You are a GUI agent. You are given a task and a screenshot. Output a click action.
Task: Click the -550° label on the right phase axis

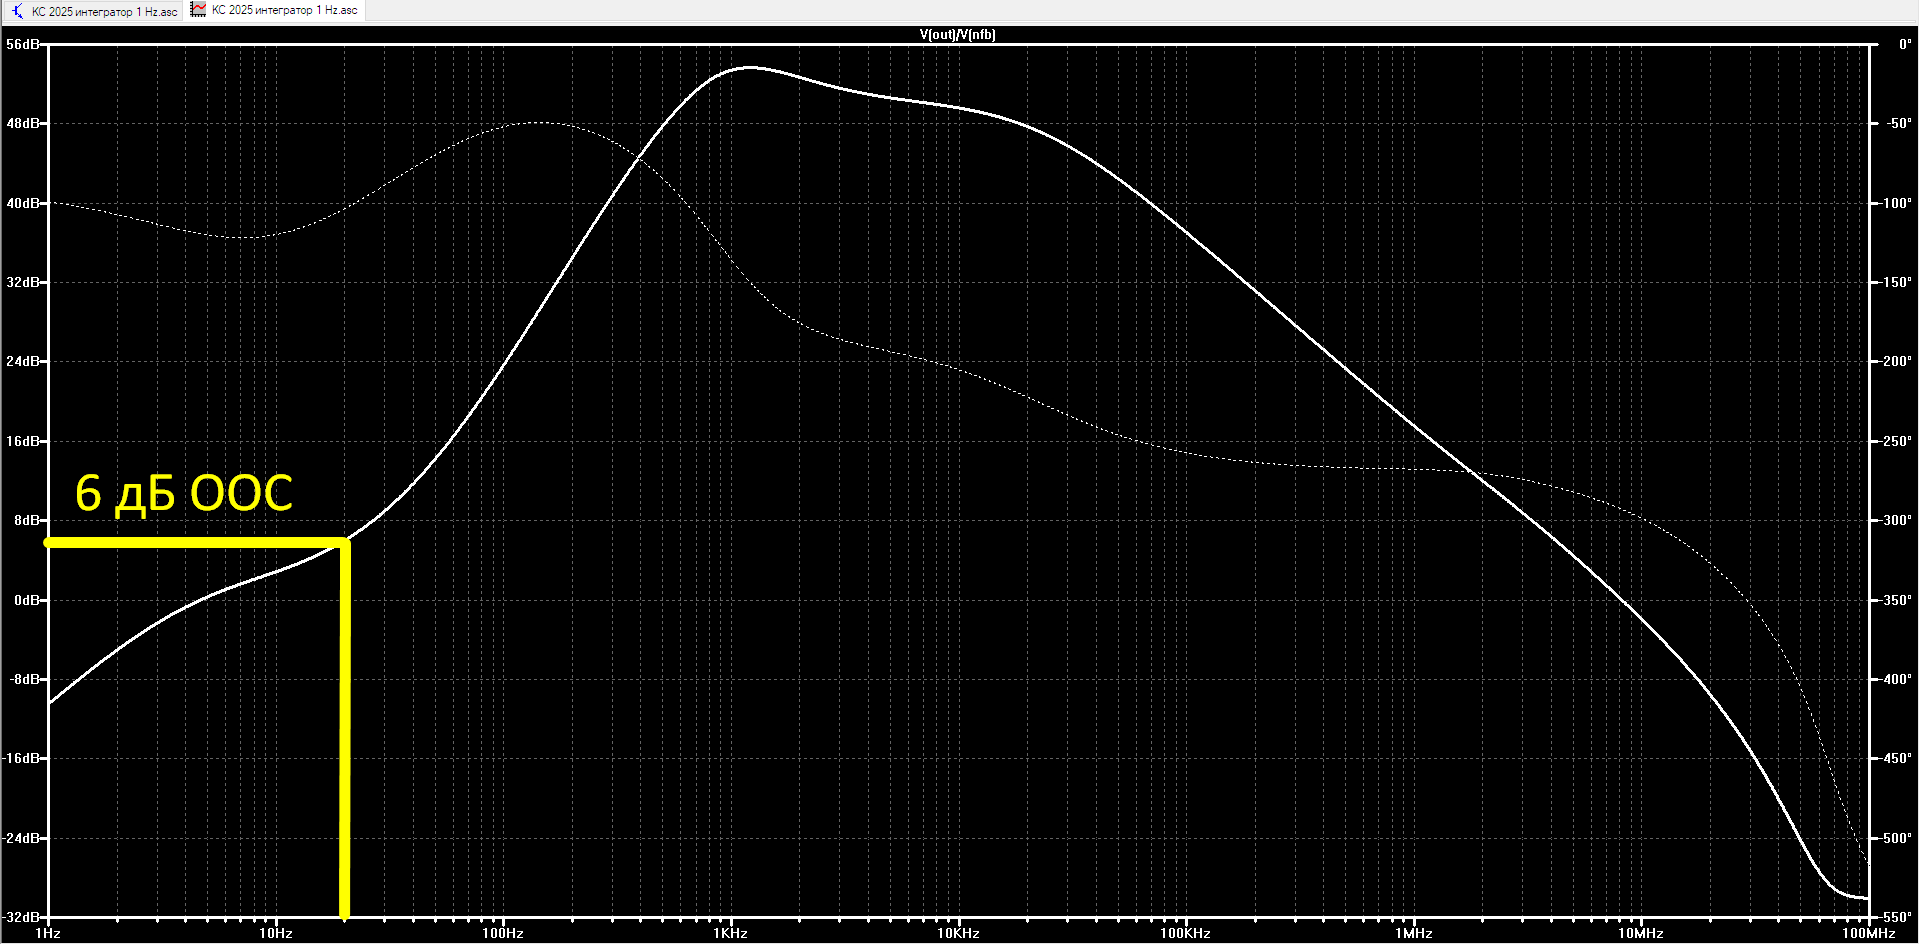tap(1895, 917)
